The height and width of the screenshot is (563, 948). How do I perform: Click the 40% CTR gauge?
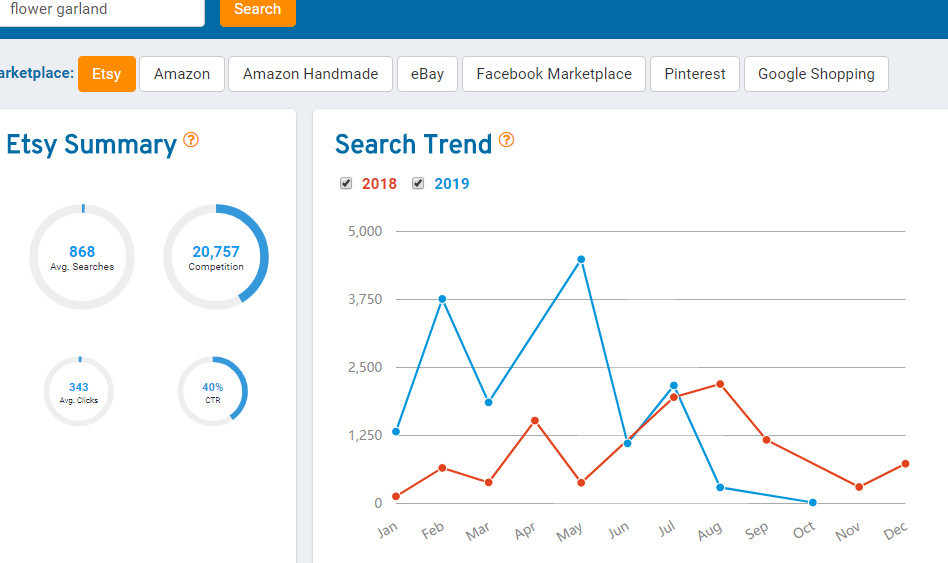point(213,391)
